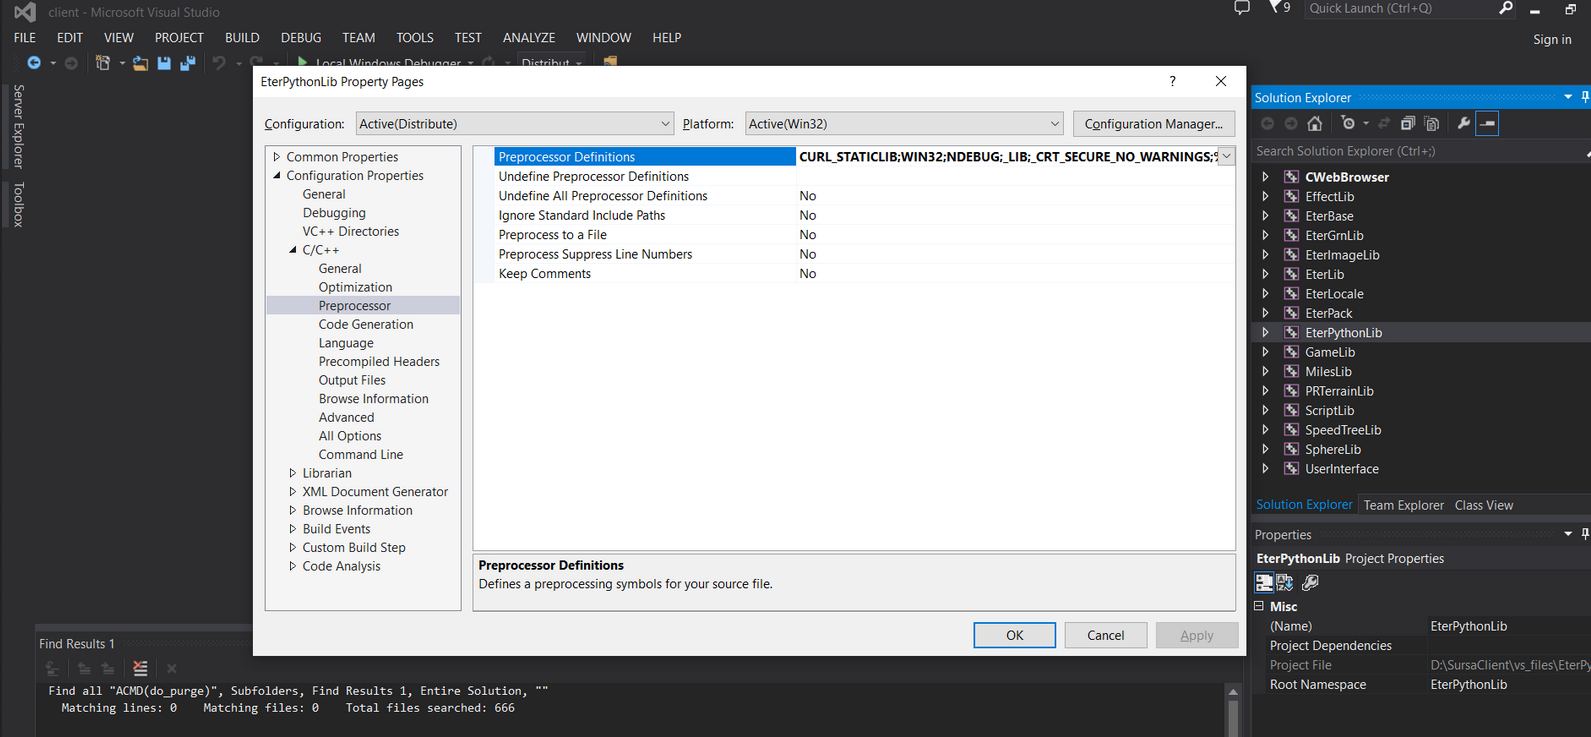Viewport: 1591px width, 737px height.
Task: Click the Show All Files icon
Action: point(1432,124)
